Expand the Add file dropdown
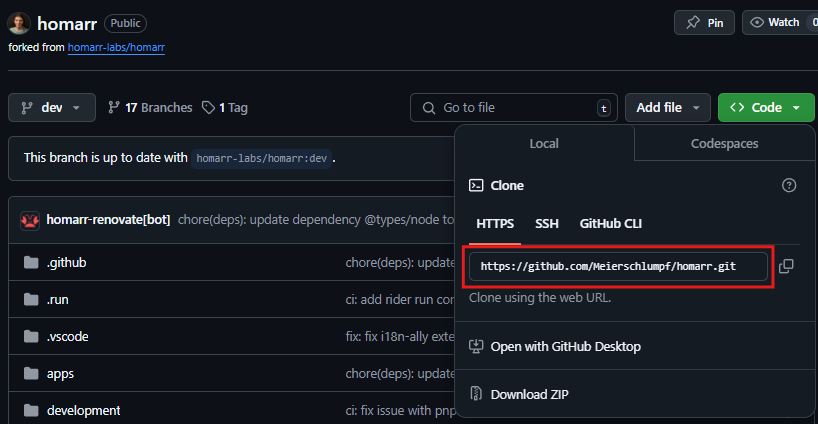This screenshot has height=424, width=818. [x=668, y=107]
